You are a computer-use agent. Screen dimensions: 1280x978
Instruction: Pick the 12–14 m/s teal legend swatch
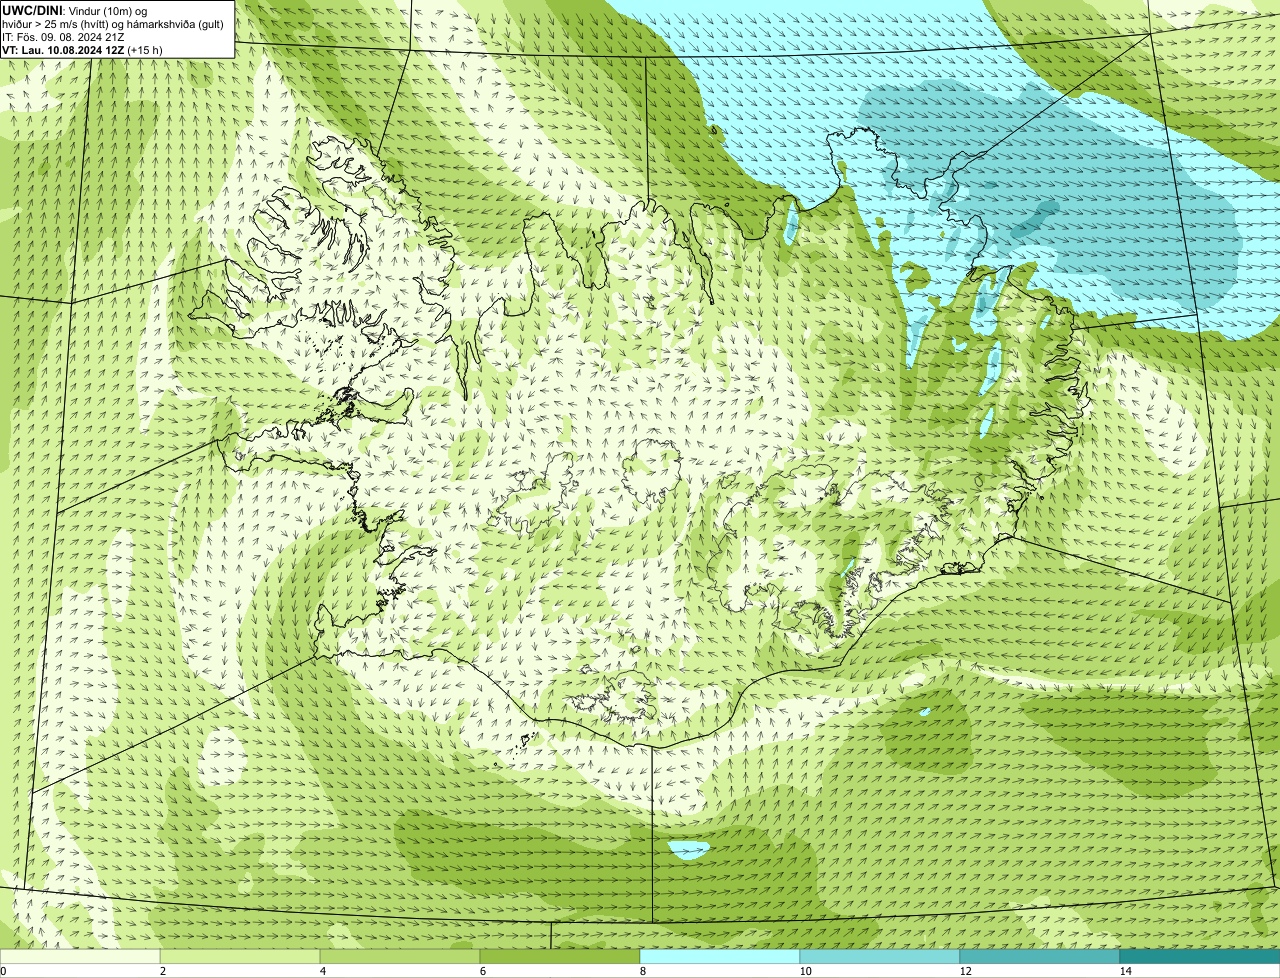(1040, 956)
